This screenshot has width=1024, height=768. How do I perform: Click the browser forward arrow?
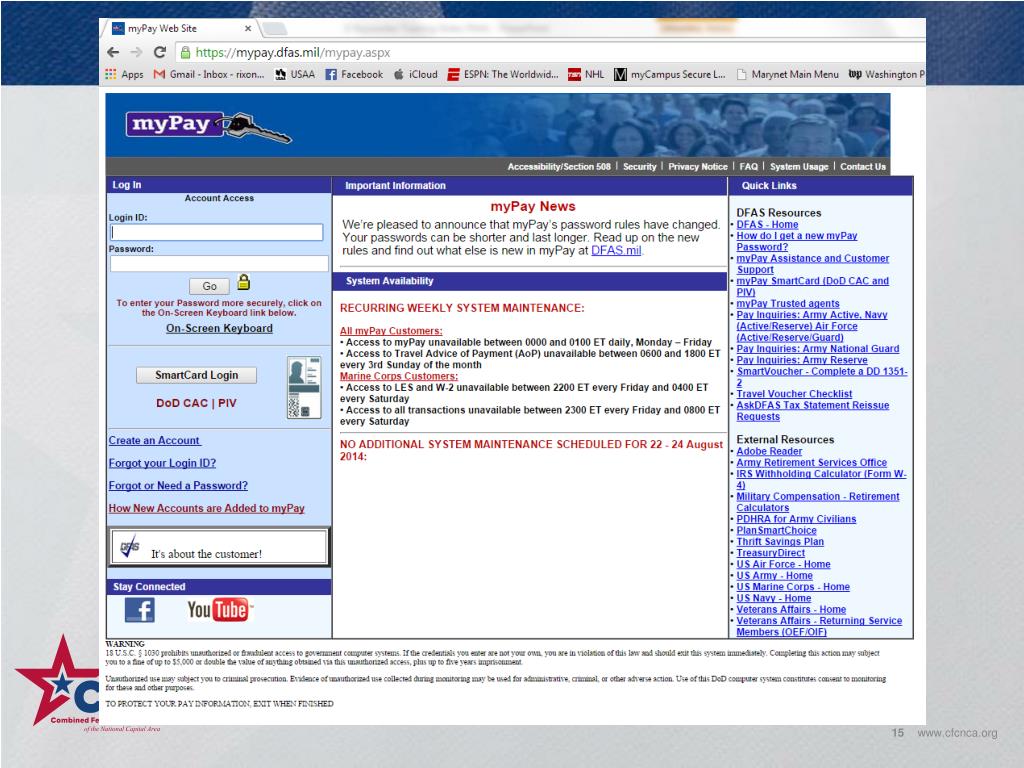pos(136,52)
